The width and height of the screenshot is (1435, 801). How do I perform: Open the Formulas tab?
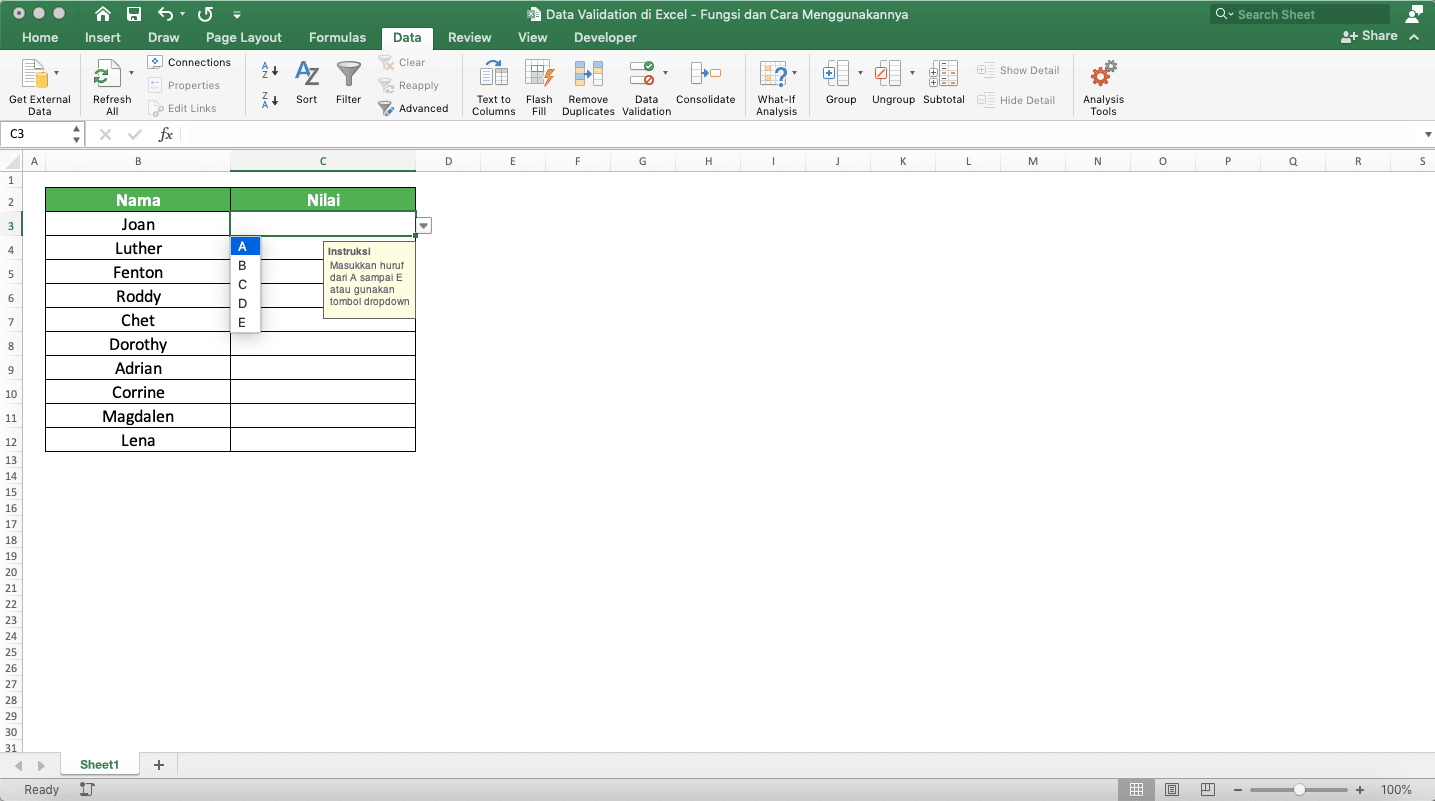click(337, 37)
